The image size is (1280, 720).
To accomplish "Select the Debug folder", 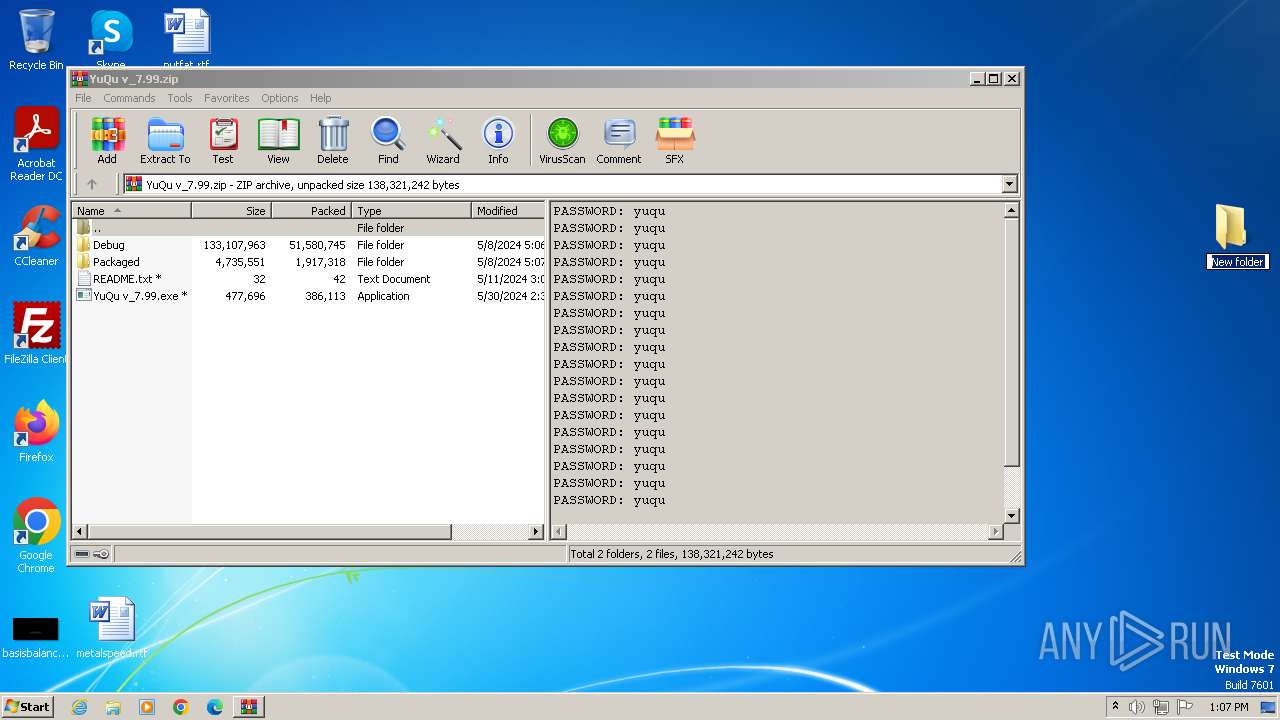I will click(310, 245).
